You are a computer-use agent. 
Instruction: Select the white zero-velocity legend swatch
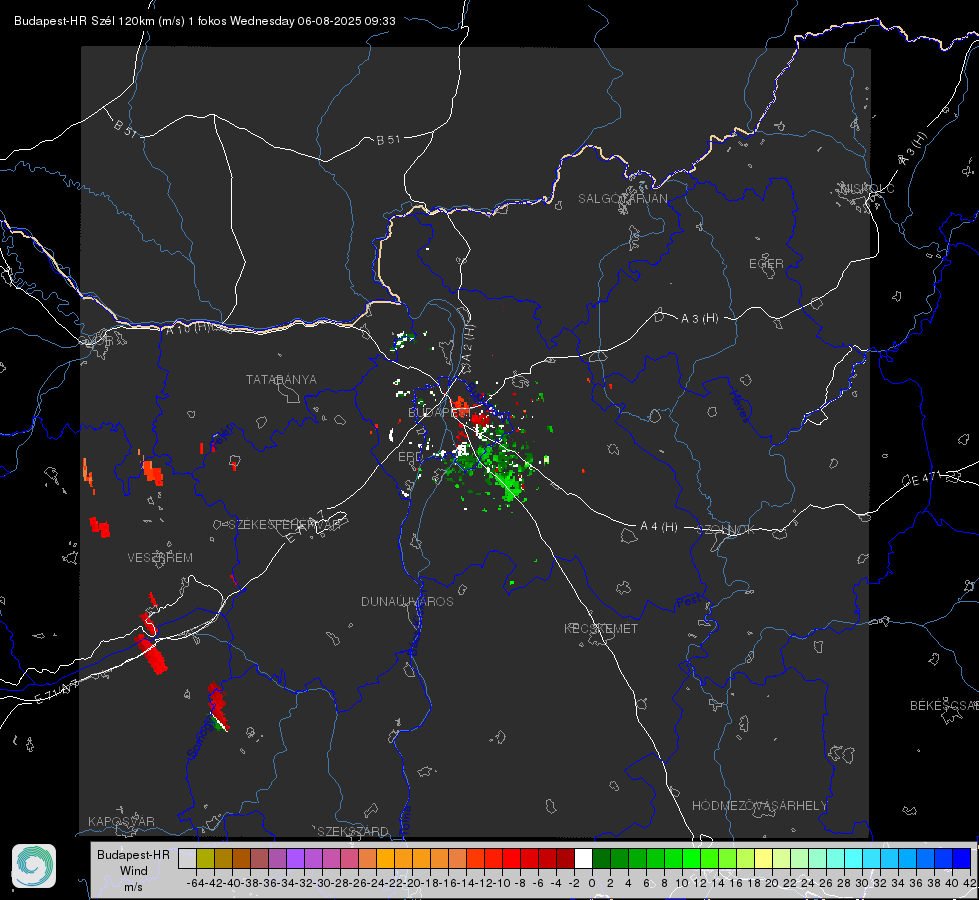583,858
